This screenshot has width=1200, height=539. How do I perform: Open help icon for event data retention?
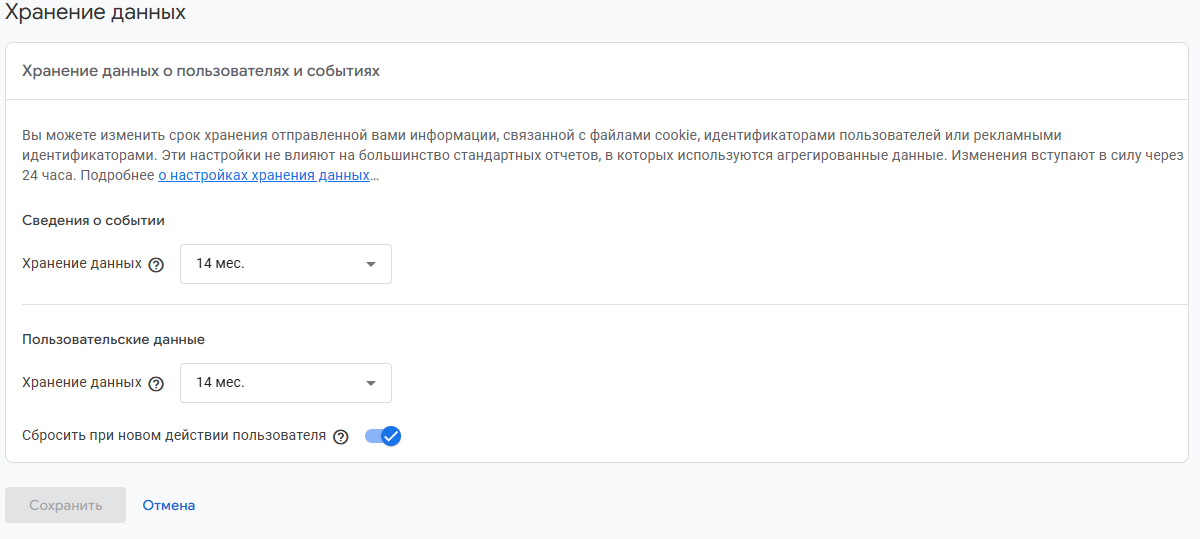155,265
